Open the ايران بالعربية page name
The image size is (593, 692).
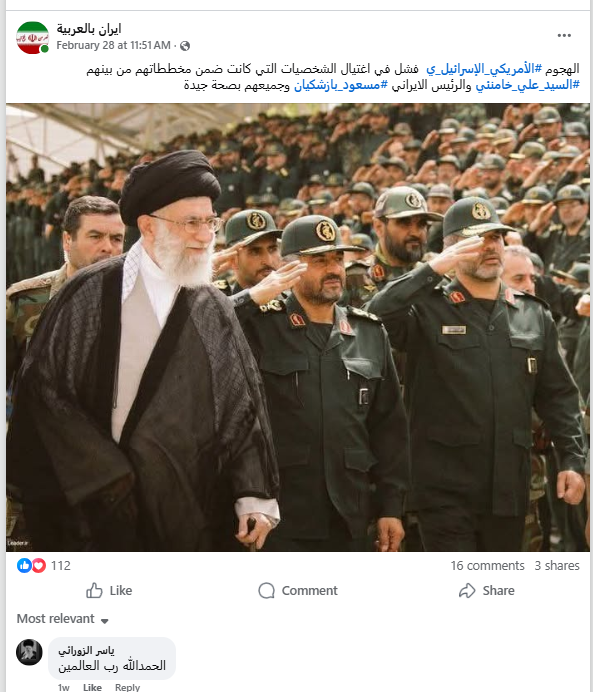89,29
